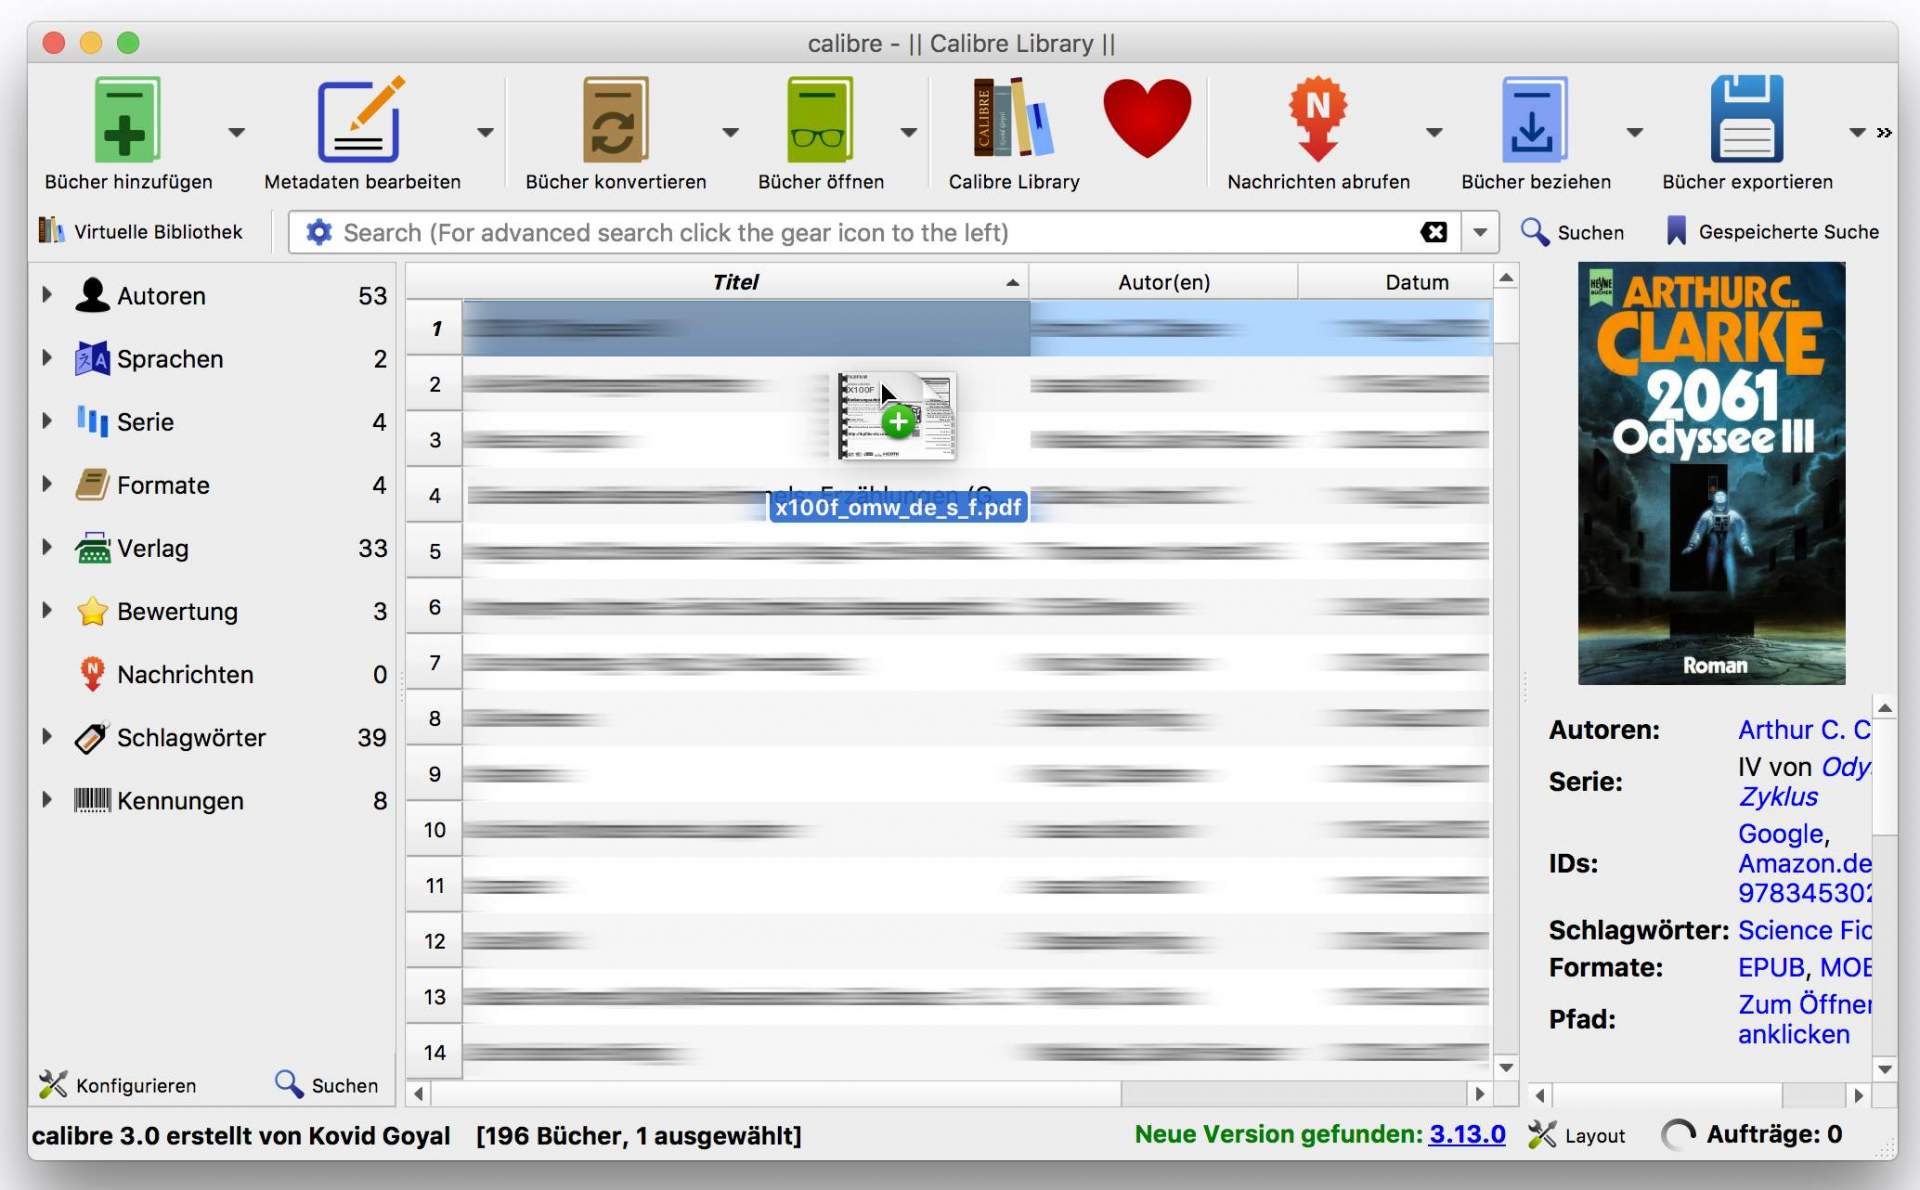The image size is (1920, 1190).
Task: Select the Serie bars icon
Action: tap(92, 421)
